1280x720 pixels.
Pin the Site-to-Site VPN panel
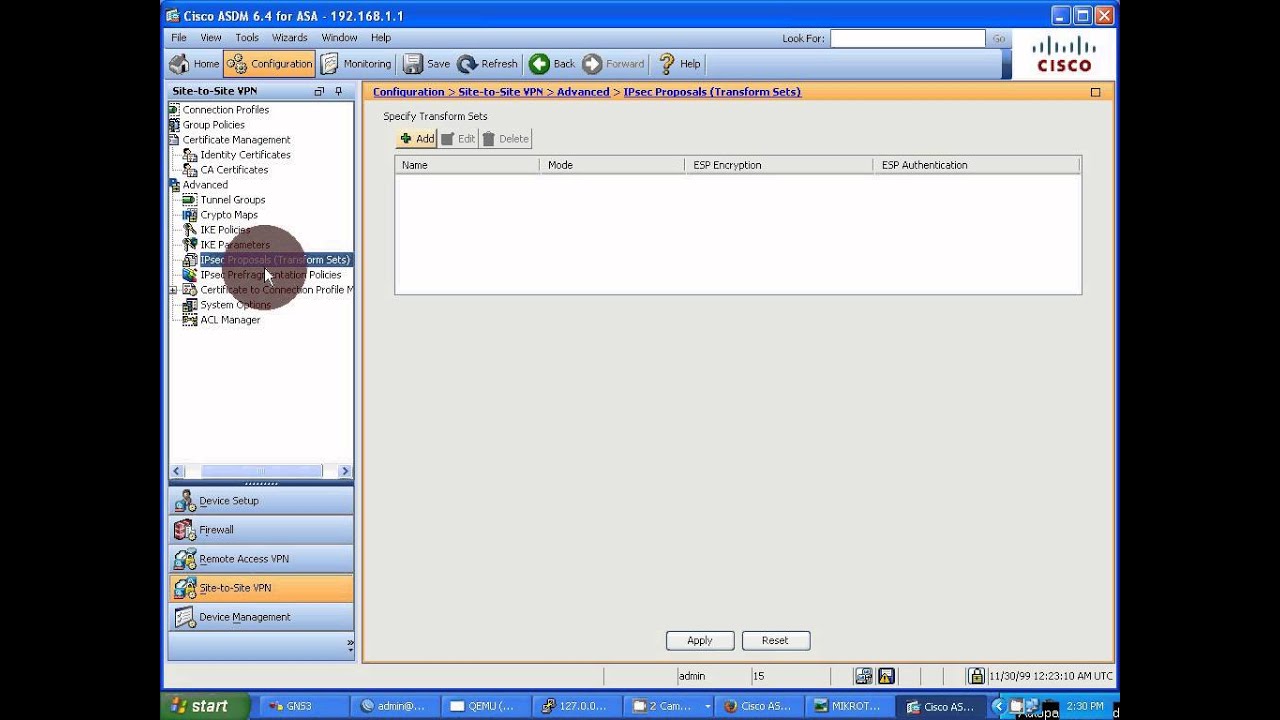point(338,91)
